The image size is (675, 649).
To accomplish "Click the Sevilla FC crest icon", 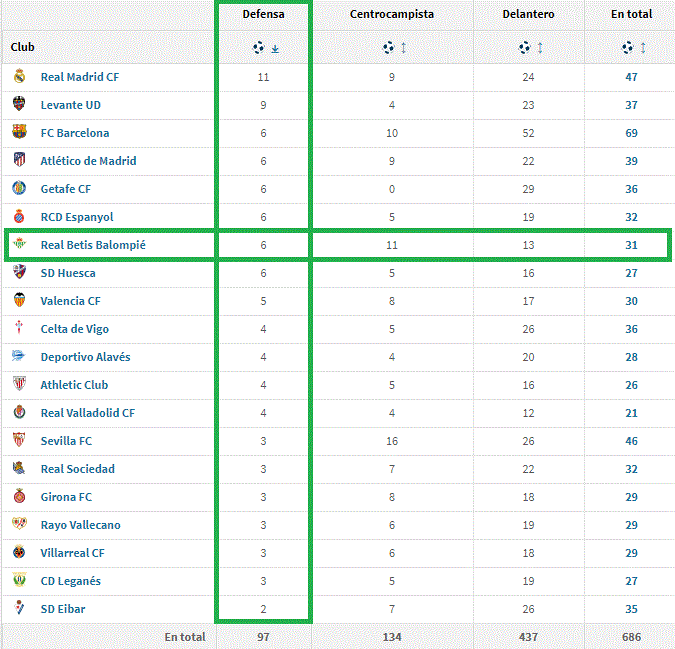I will pos(19,441).
